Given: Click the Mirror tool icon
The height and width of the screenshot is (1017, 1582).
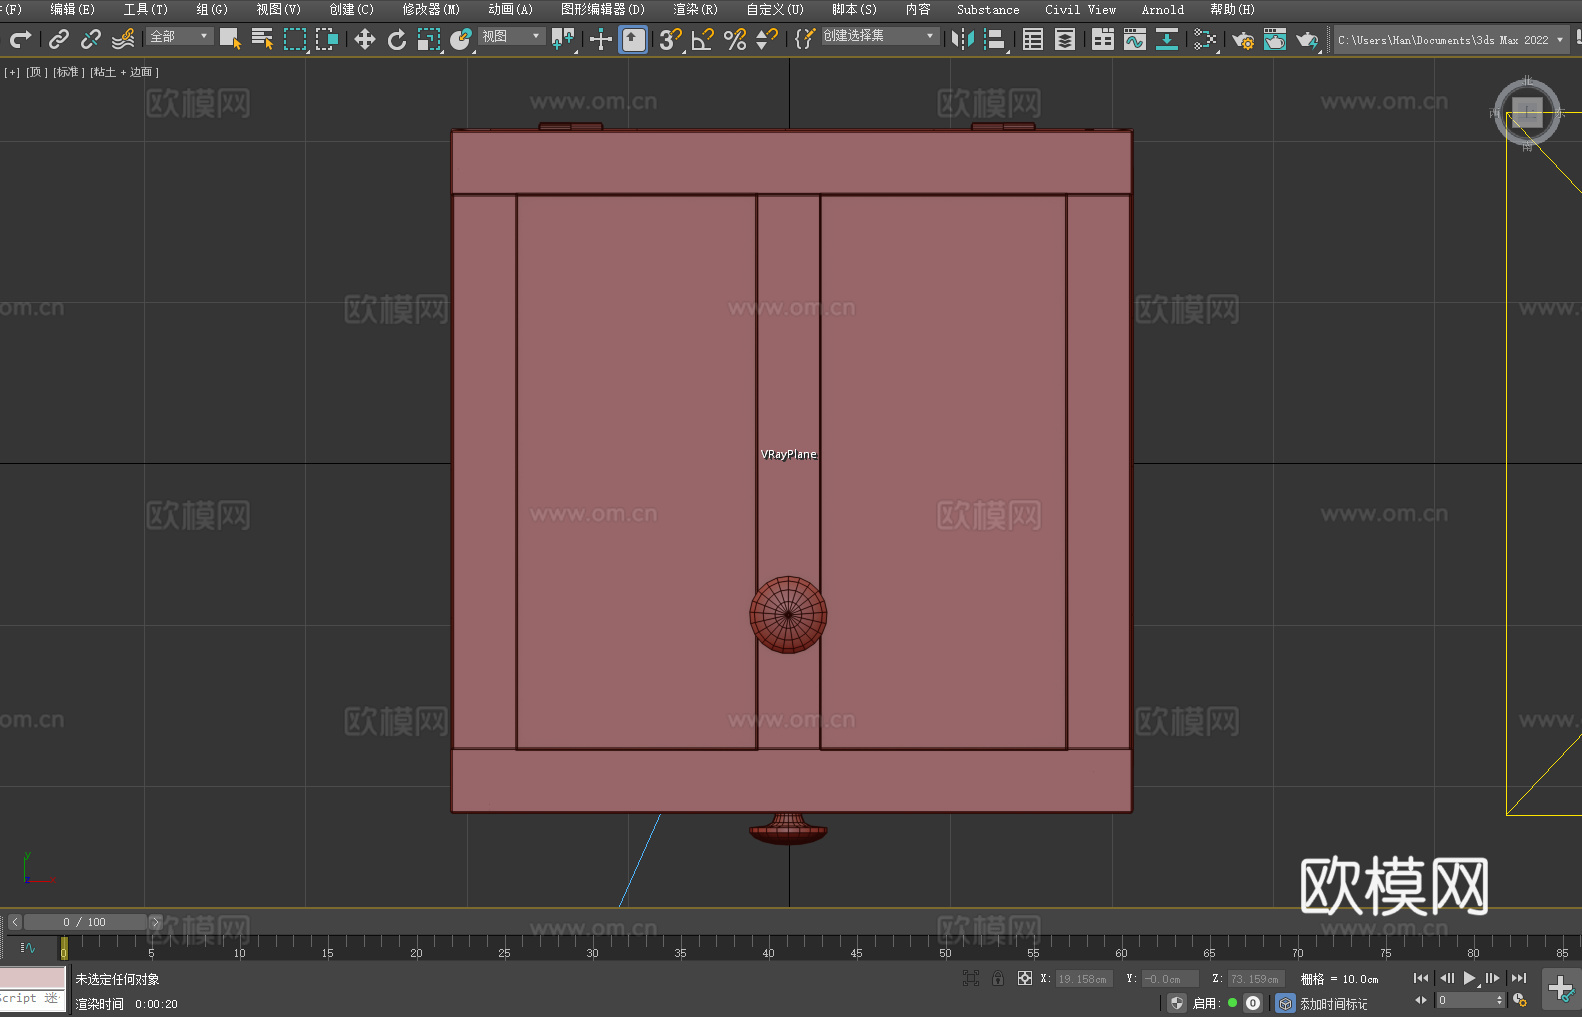Looking at the screenshot, I should click(963, 39).
